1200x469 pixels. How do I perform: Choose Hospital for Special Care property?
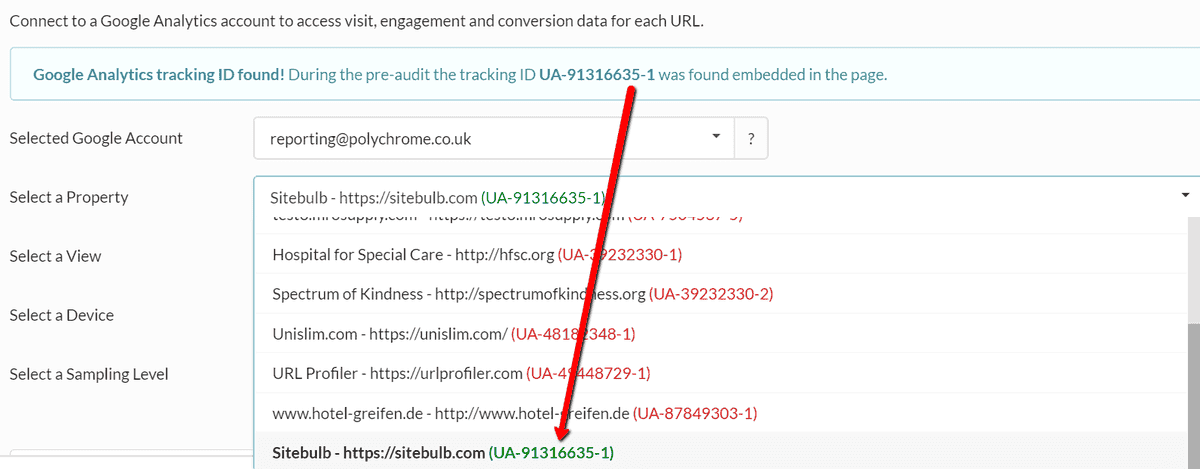(x=720, y=255)
